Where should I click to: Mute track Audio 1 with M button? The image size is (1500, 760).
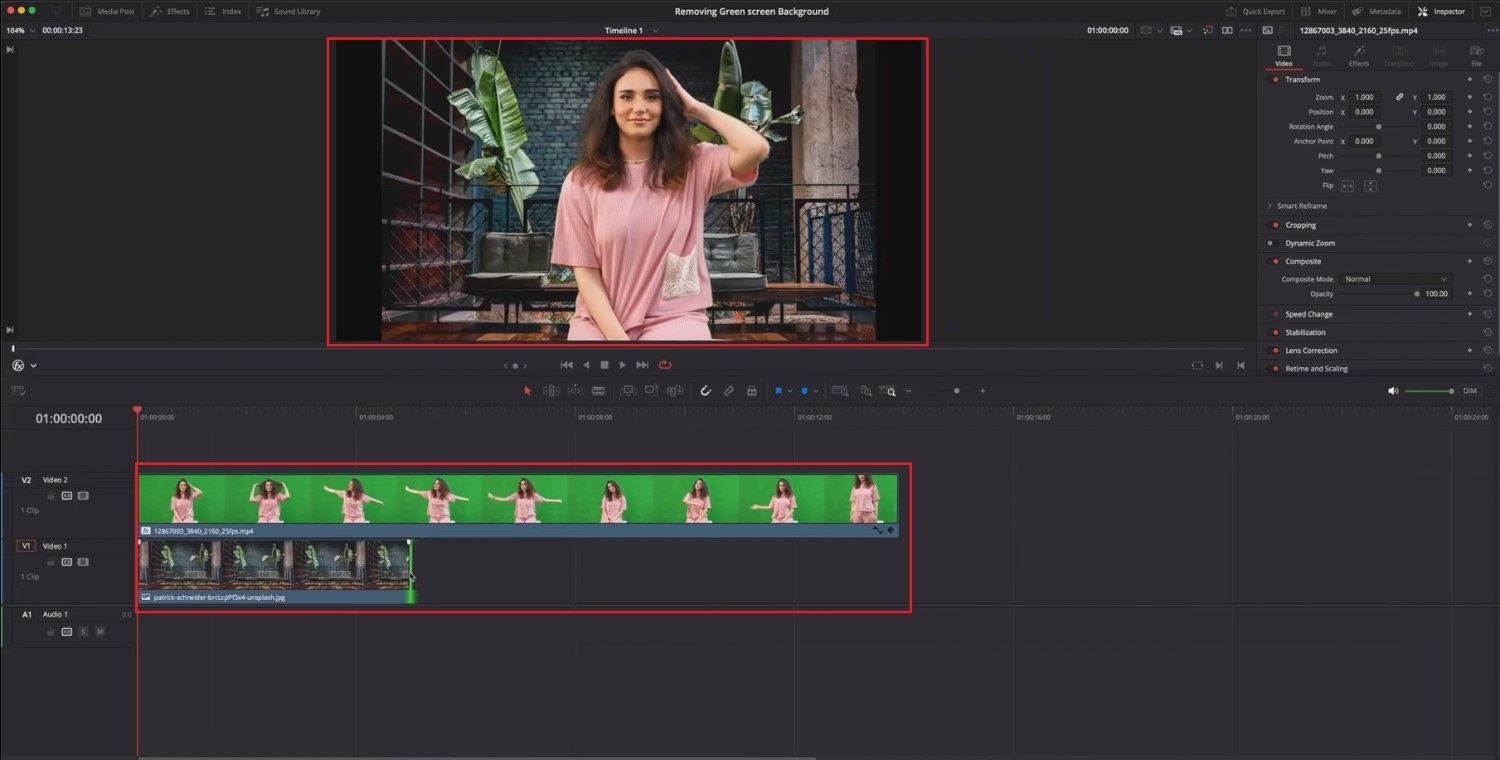pyautogui.click(x=100, y=632)
